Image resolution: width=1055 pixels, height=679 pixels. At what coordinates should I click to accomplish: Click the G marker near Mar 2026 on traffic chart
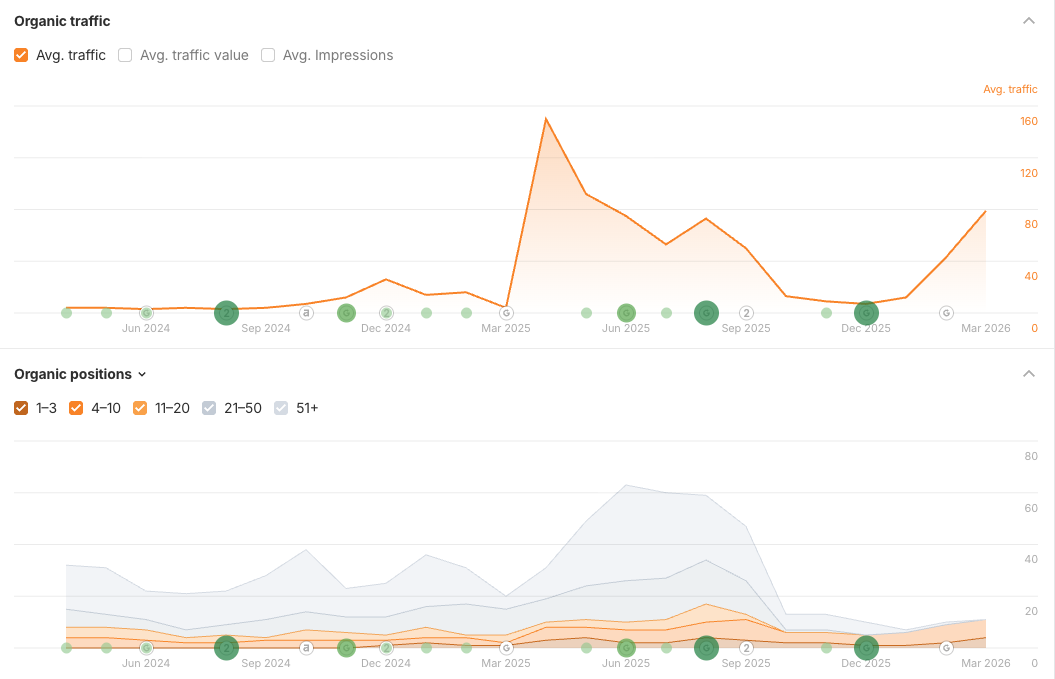946,312
